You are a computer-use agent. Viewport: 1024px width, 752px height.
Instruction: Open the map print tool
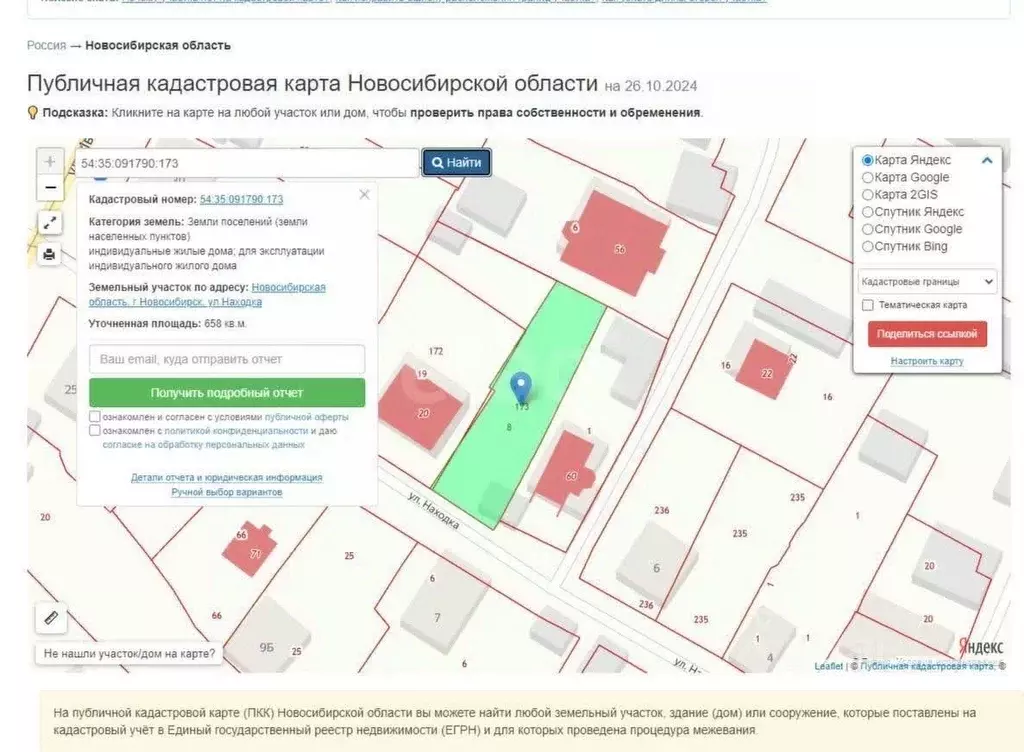[49, 254]
